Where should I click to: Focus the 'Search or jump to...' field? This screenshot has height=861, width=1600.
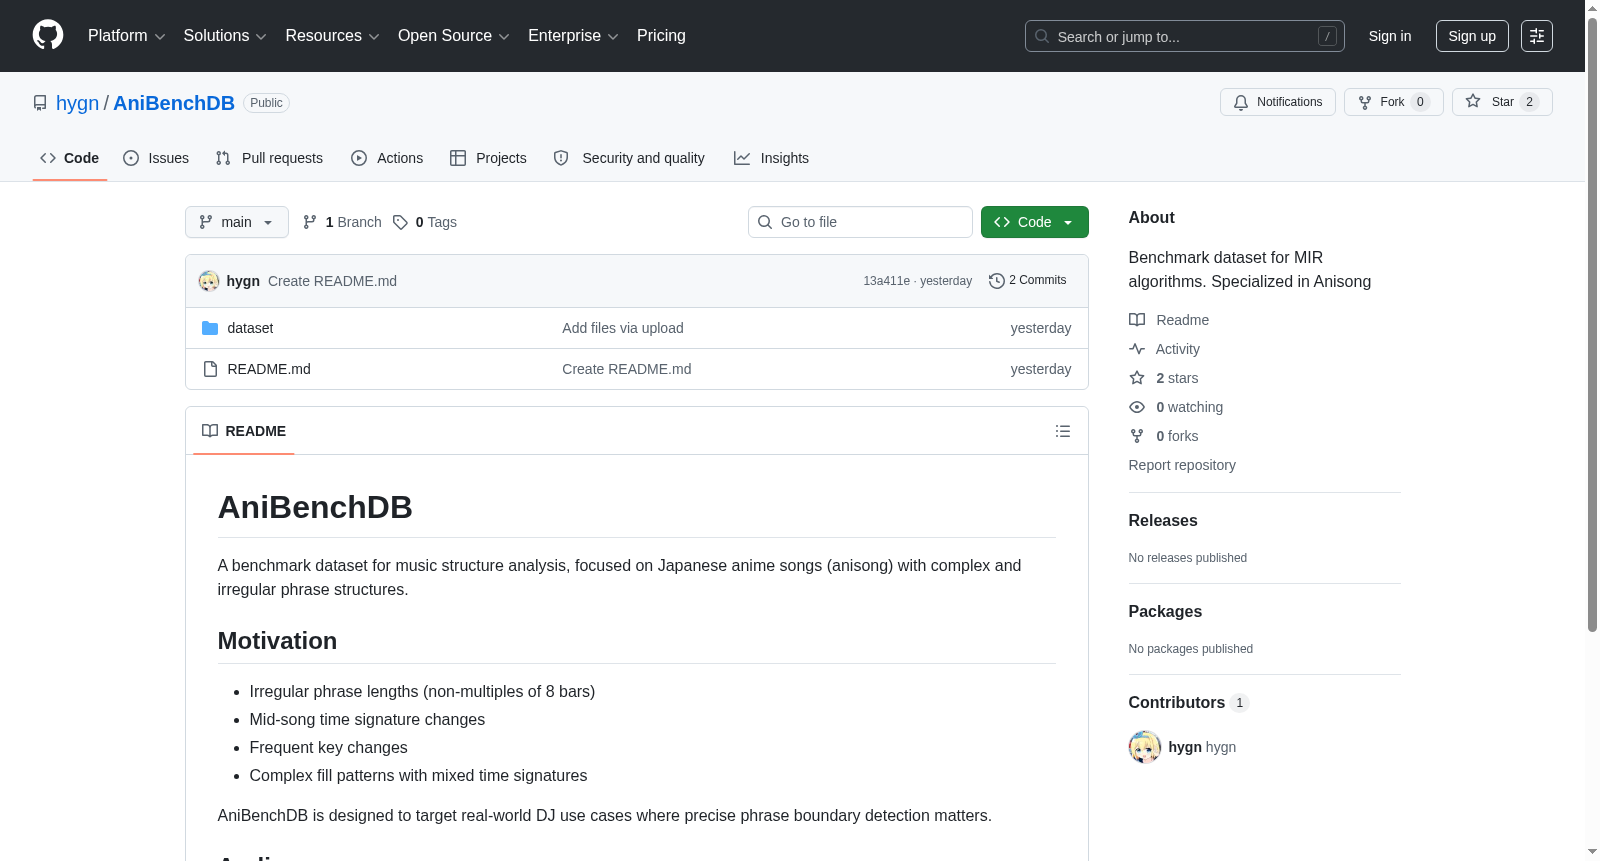(x=1185, y=36)
